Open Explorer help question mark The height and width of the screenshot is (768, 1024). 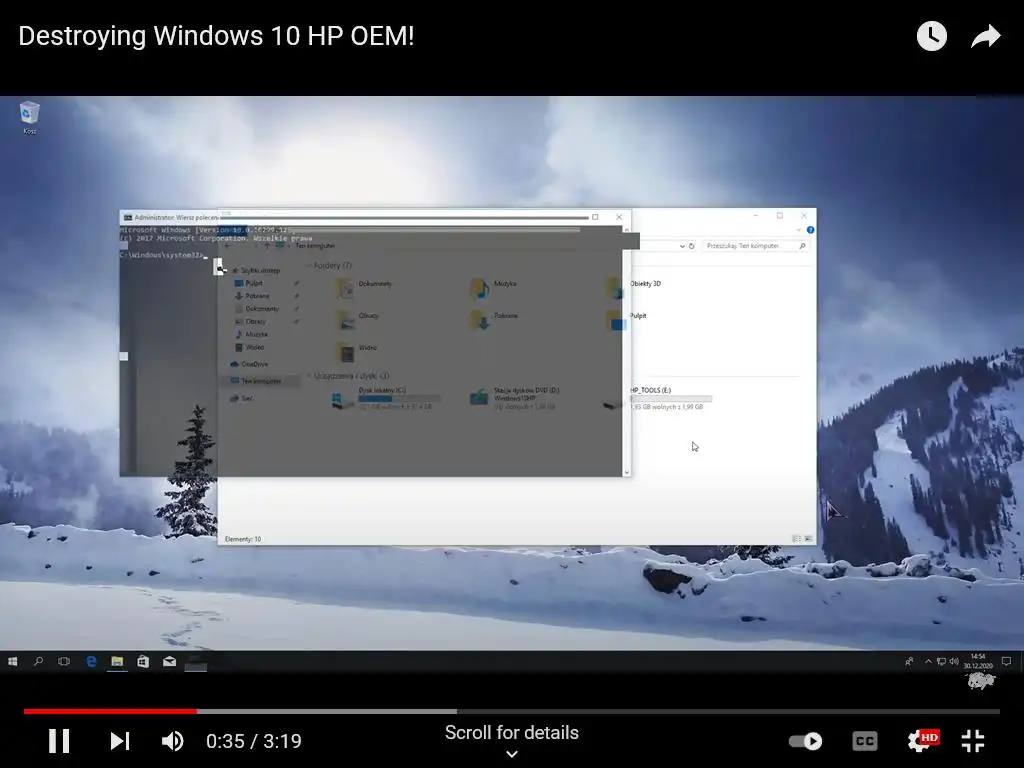pos(810,230)
